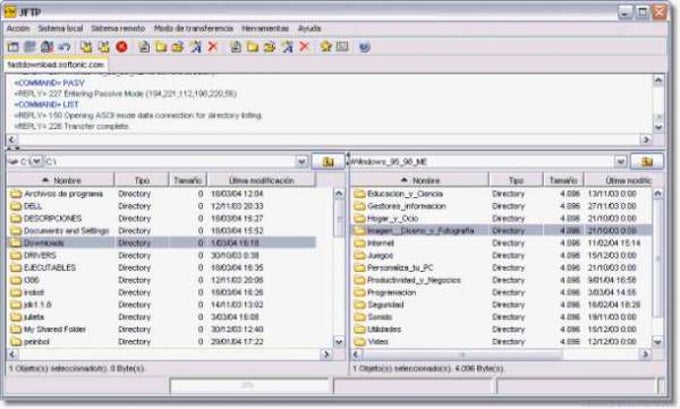Click the document icon in the second toolbar group

(x=235, y=46)
